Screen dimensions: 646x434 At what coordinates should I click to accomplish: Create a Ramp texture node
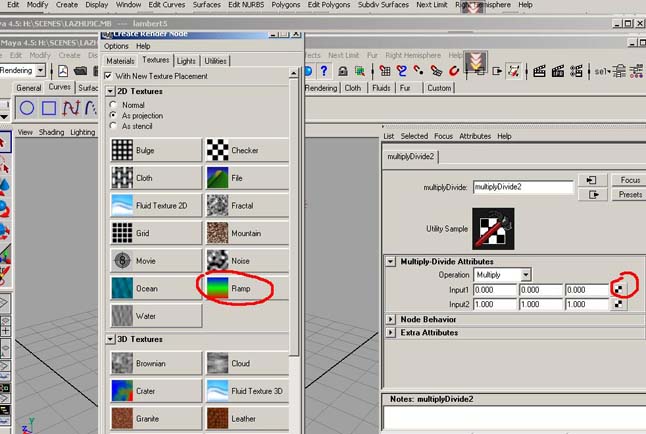point(247,288)
